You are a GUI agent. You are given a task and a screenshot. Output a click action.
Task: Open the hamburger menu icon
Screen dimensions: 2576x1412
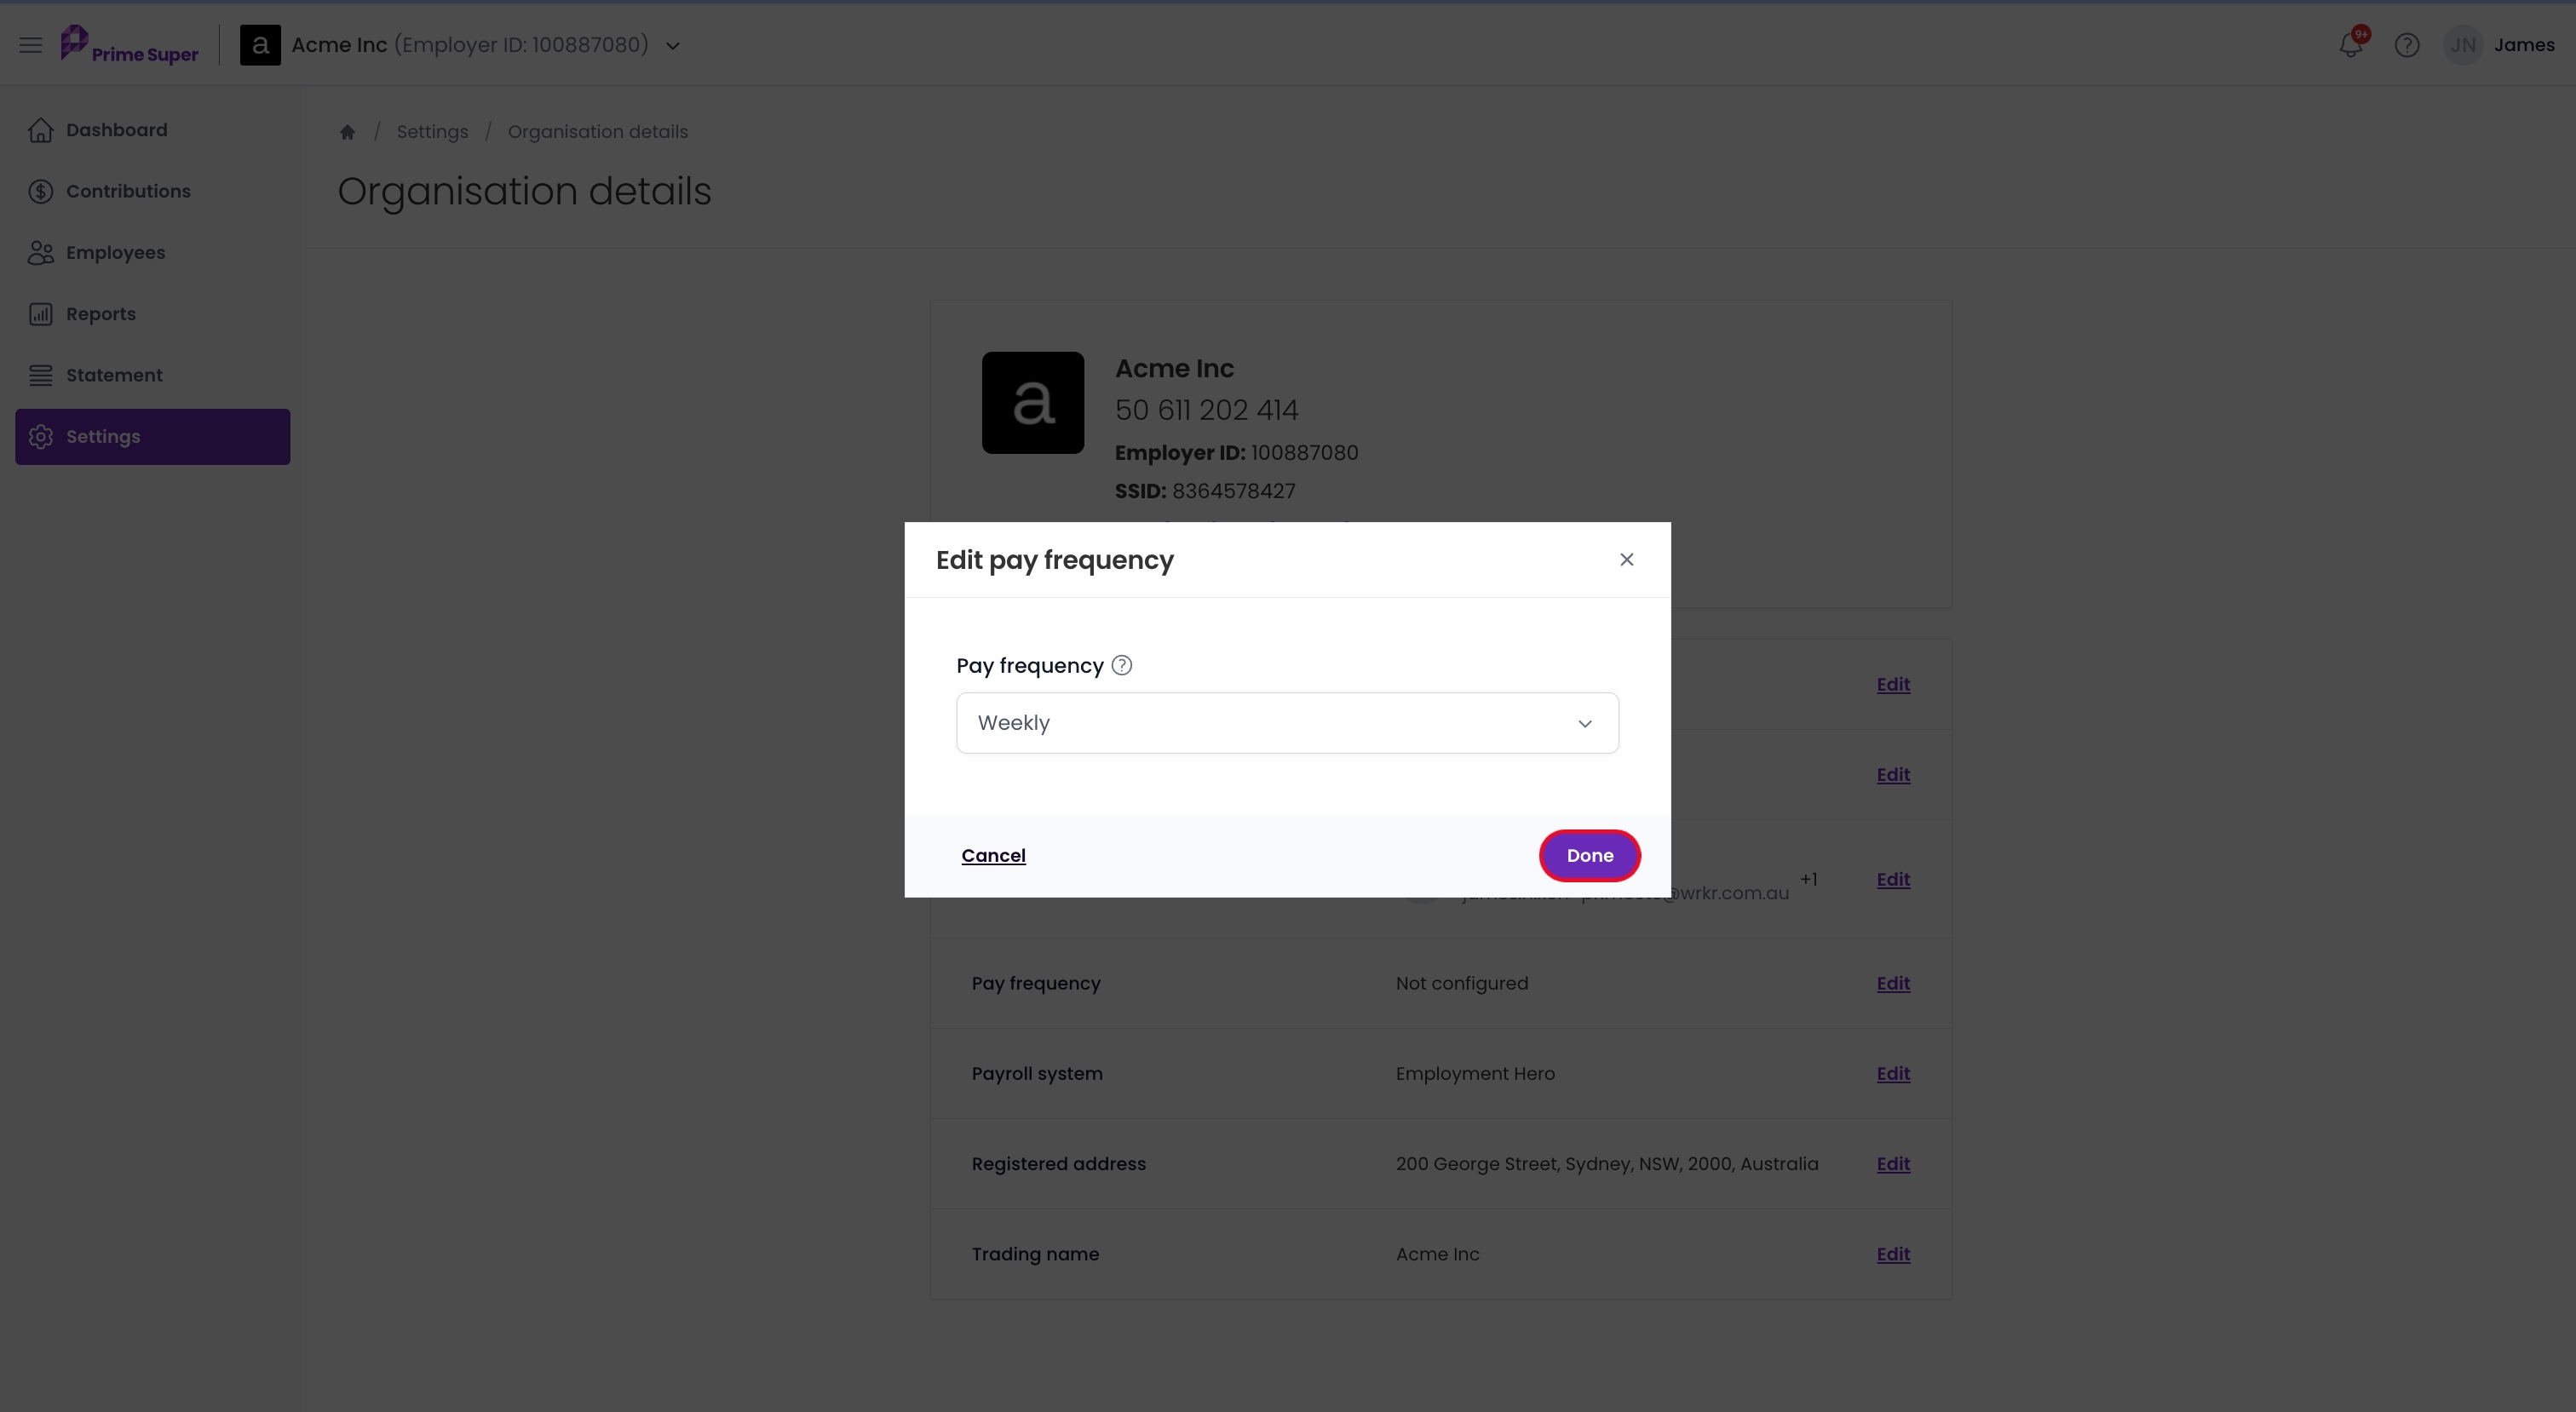coord(31,45)
